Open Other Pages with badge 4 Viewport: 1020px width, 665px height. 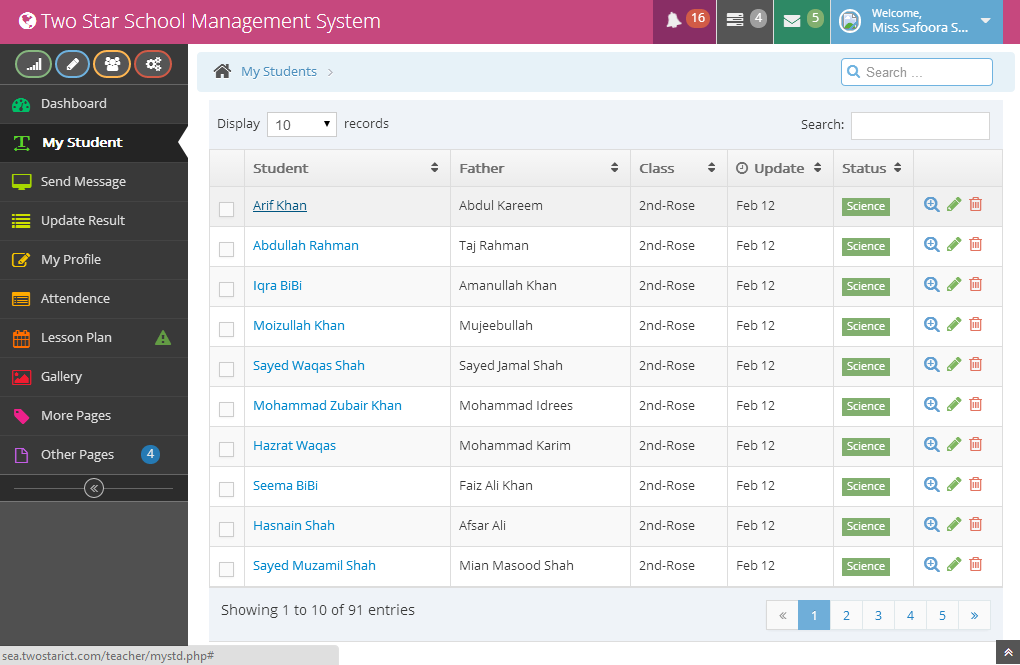pos(94,455)
